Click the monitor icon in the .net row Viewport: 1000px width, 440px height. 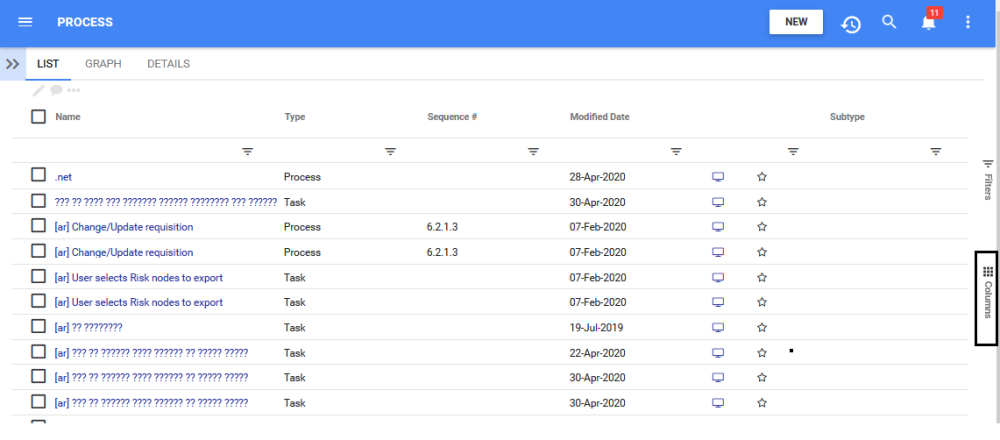tap(717, 177)
